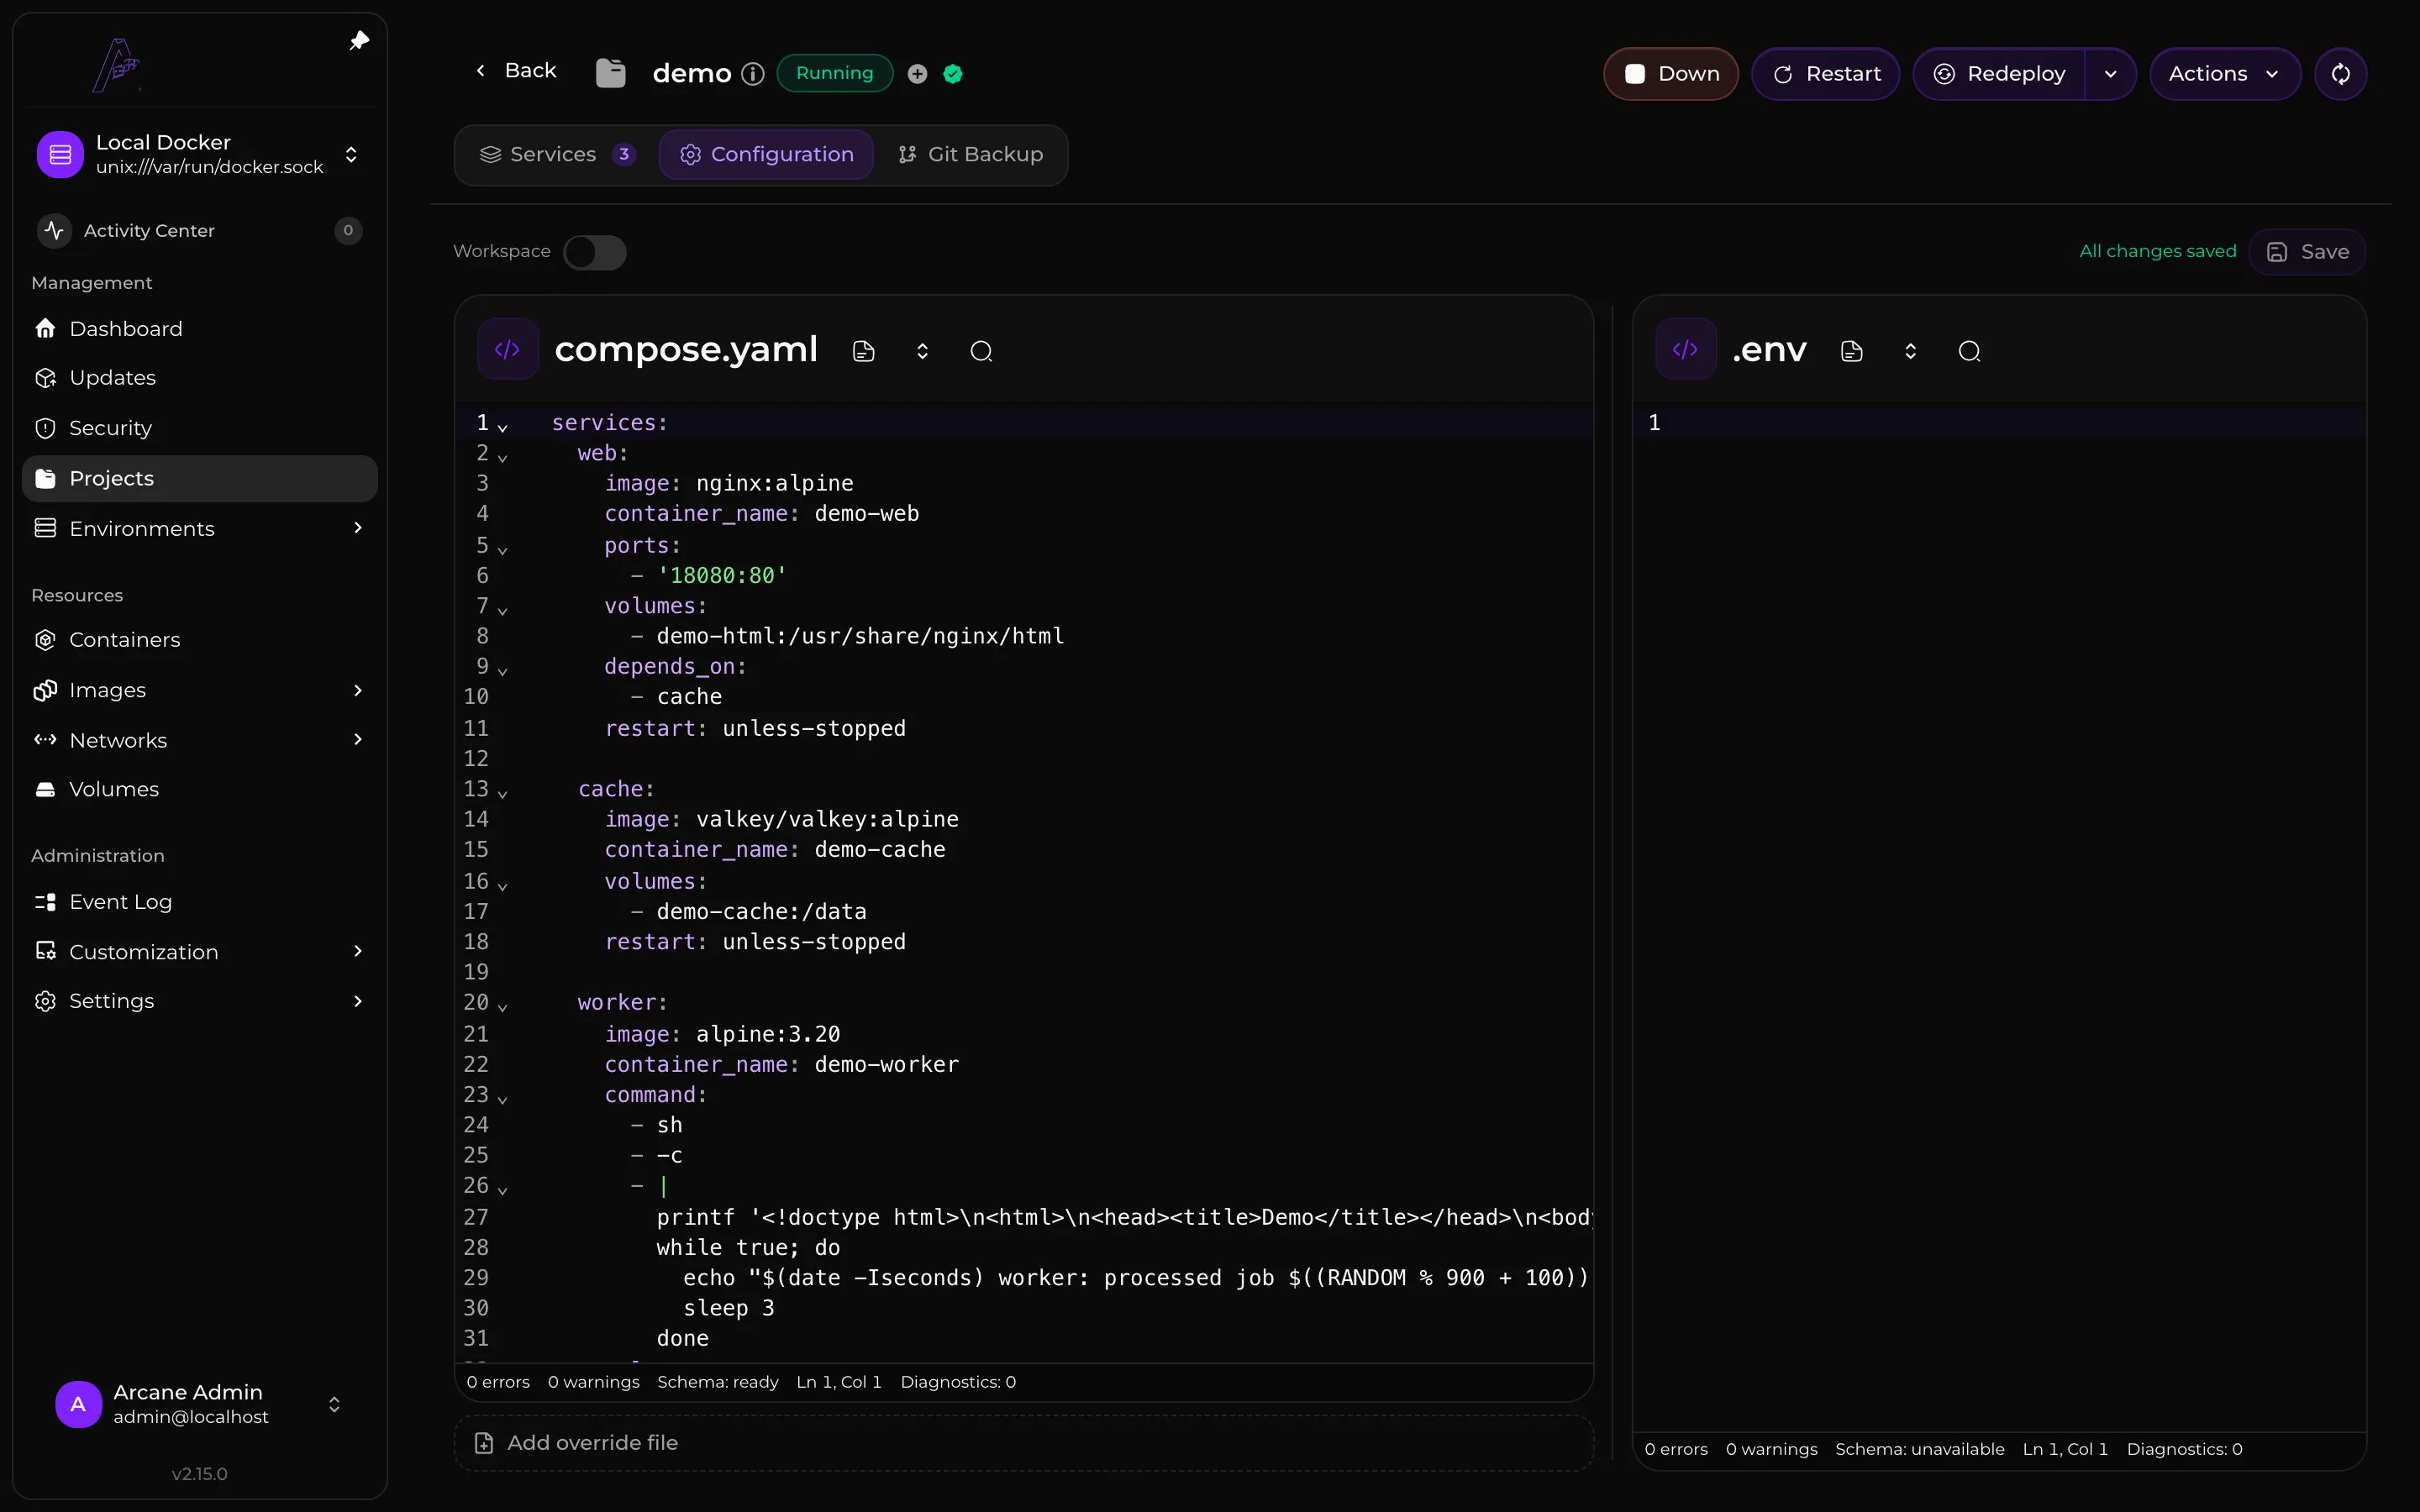2420x1512 pixels.
Task: Select Projects in the sidebar
Action: point(199,478)
